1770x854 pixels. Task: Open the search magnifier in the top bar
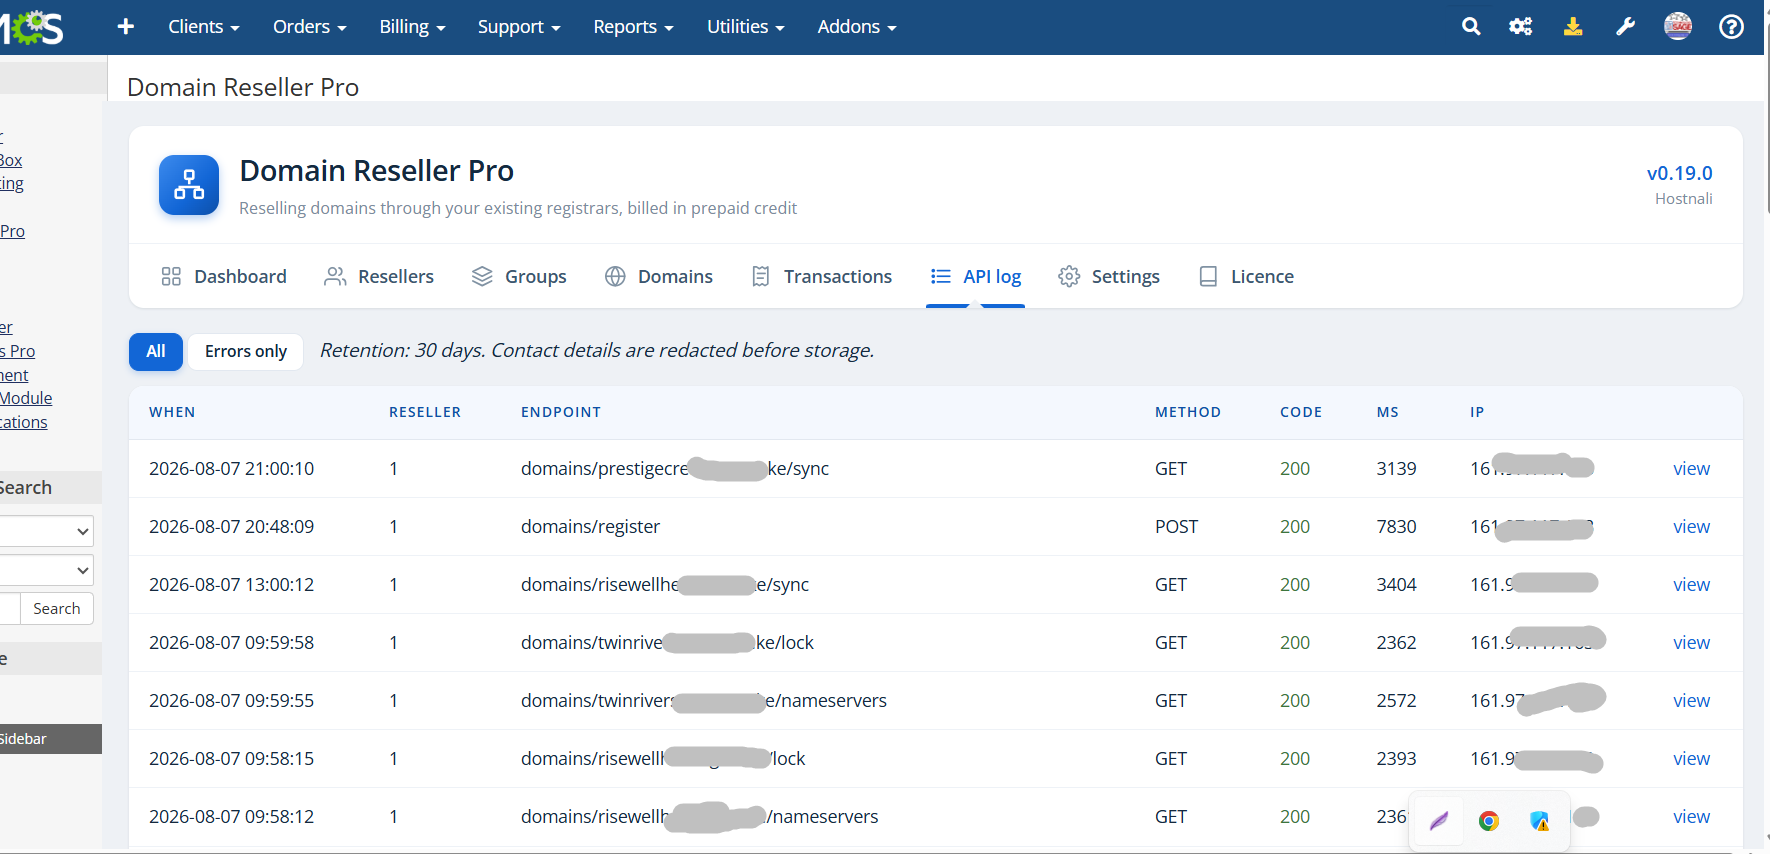pos(1471,27)
